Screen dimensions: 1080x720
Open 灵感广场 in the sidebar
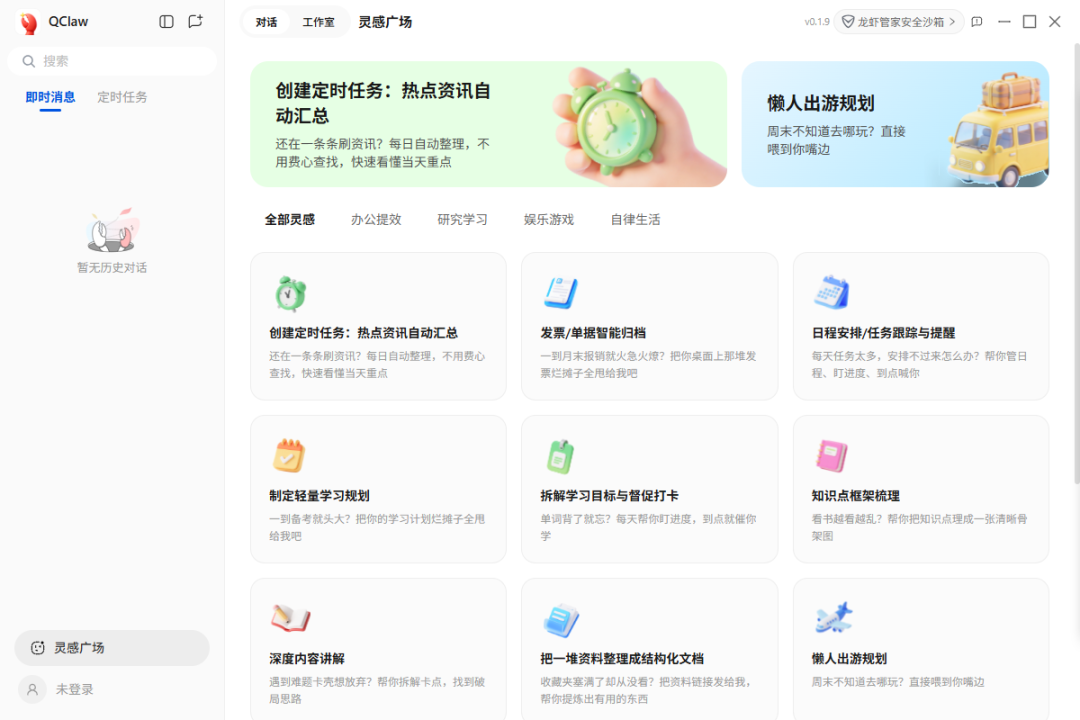click(112, 648)
